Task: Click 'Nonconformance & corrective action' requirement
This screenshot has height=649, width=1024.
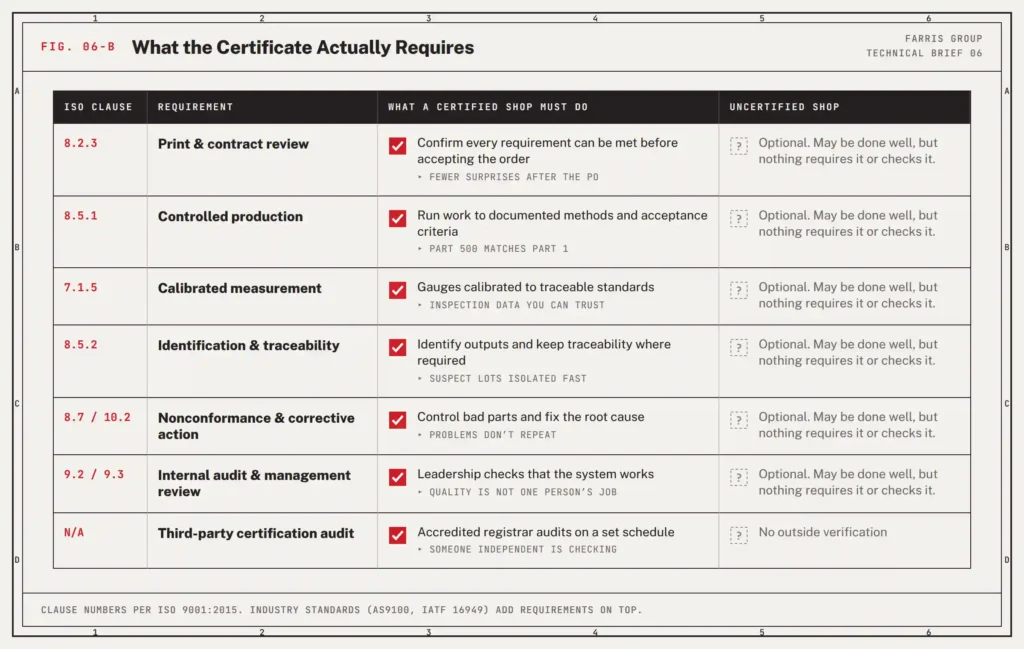Action: click(256, 426)
